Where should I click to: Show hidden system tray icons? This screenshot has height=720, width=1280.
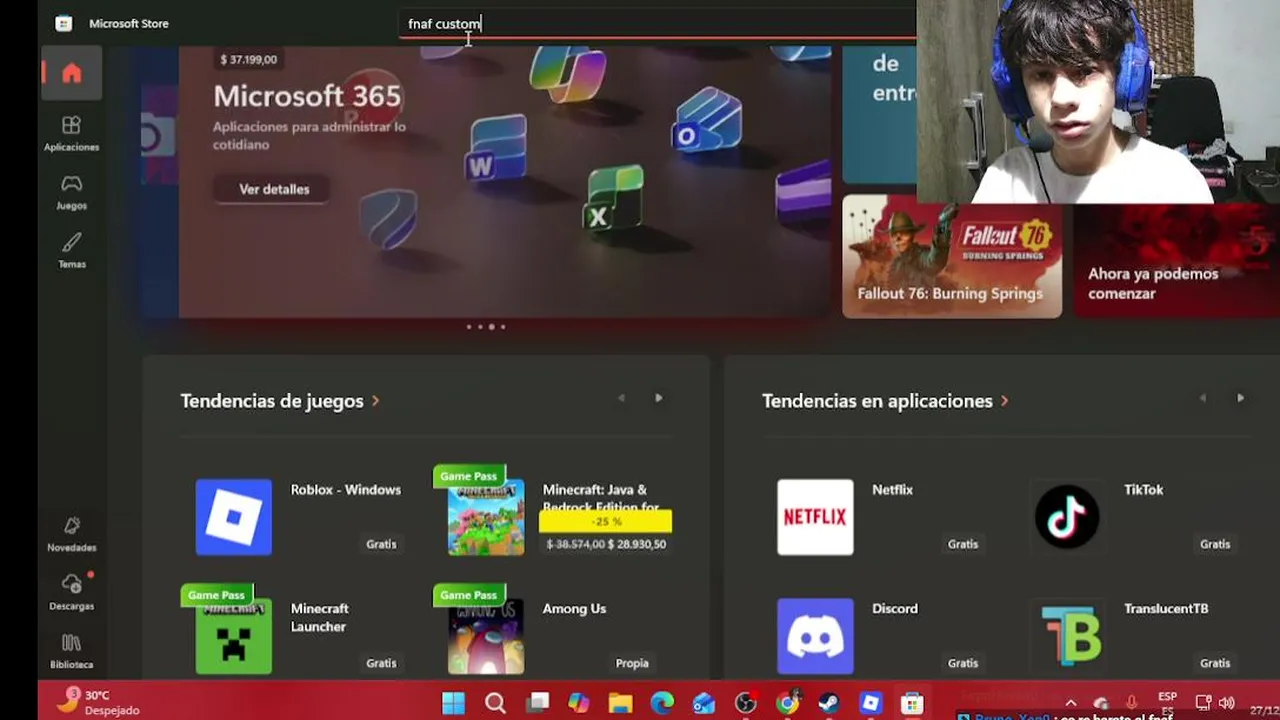(x=1070, y=703)
